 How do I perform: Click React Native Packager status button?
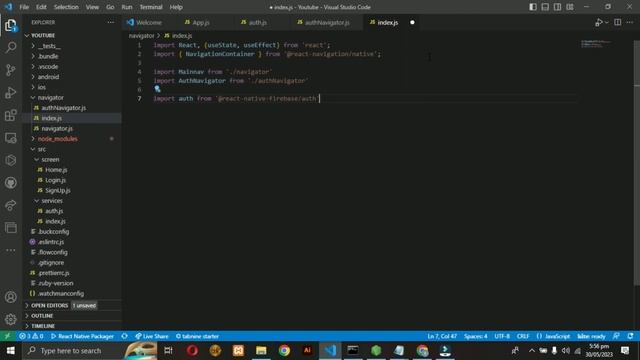[x=82, y=336]
